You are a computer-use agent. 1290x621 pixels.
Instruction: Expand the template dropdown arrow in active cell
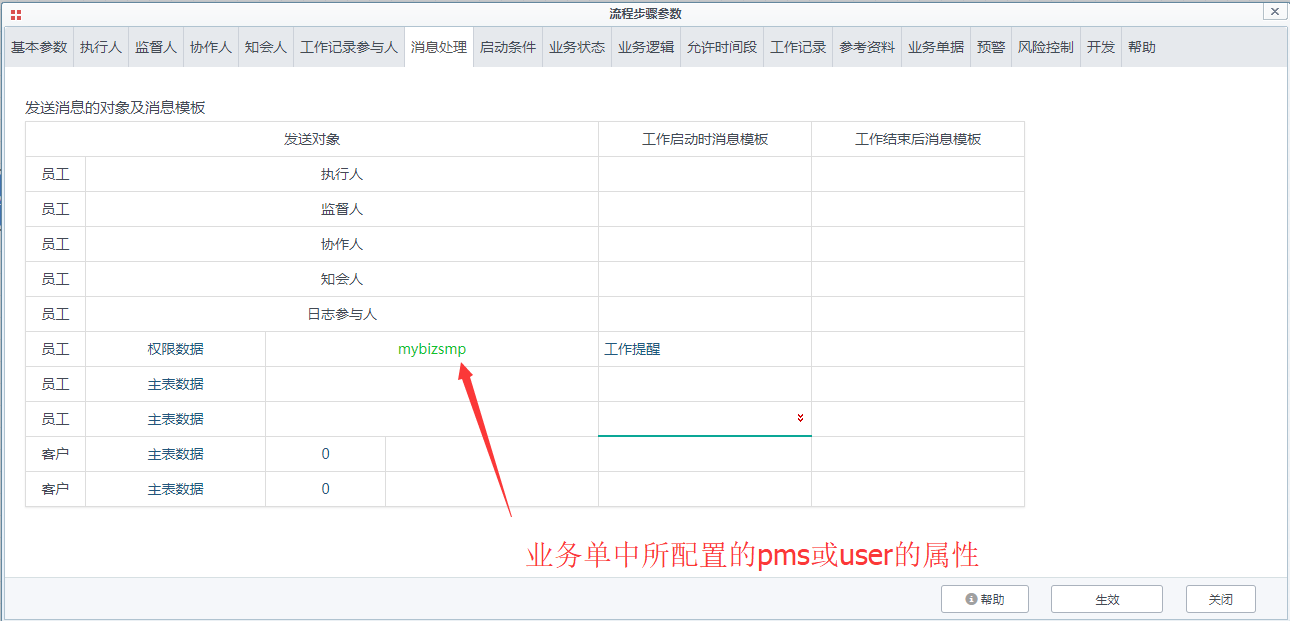click(800, 419)
